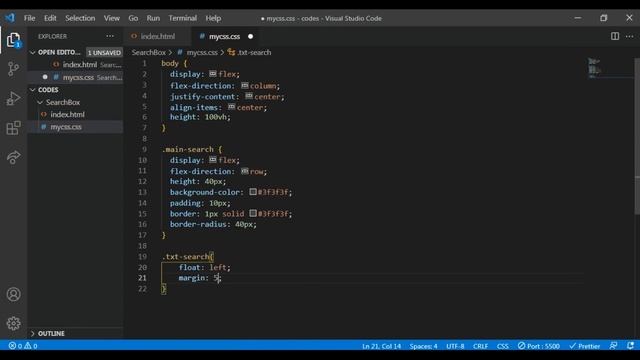This screenshot has width=640, height=360.
Task: Collapse the SearchBox folder
Action: click(x=40, y=102)
